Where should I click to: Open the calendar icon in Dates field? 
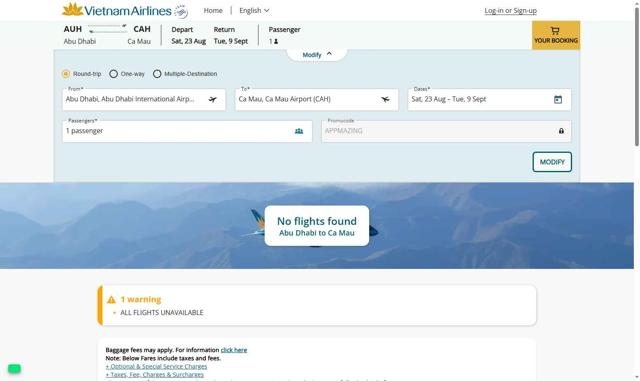point(558,99)
